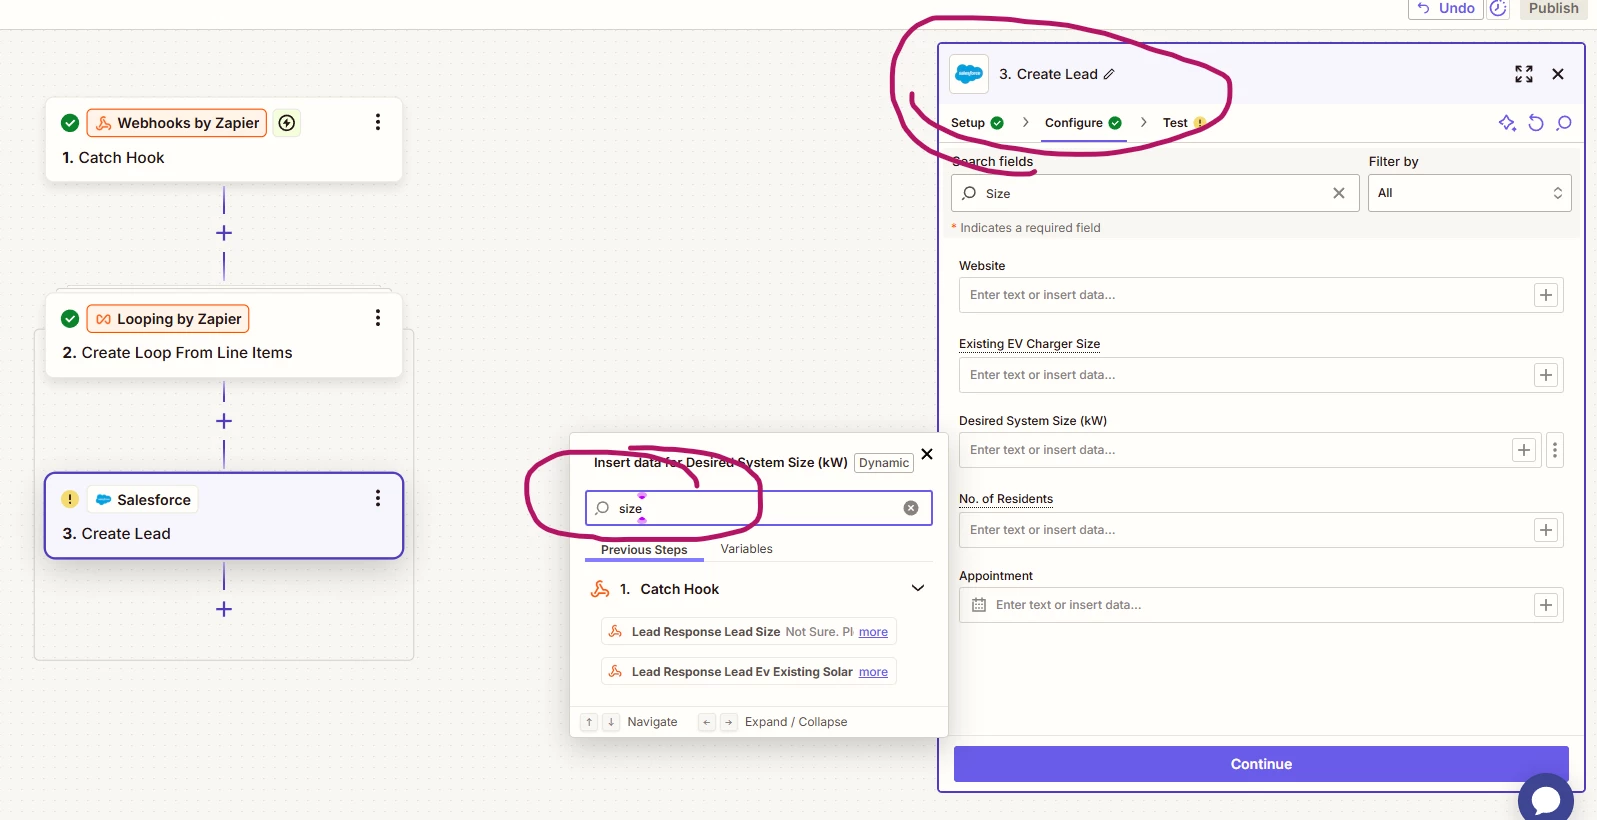Click the warning status icon on Salesforce step

[x=70, y=499]
